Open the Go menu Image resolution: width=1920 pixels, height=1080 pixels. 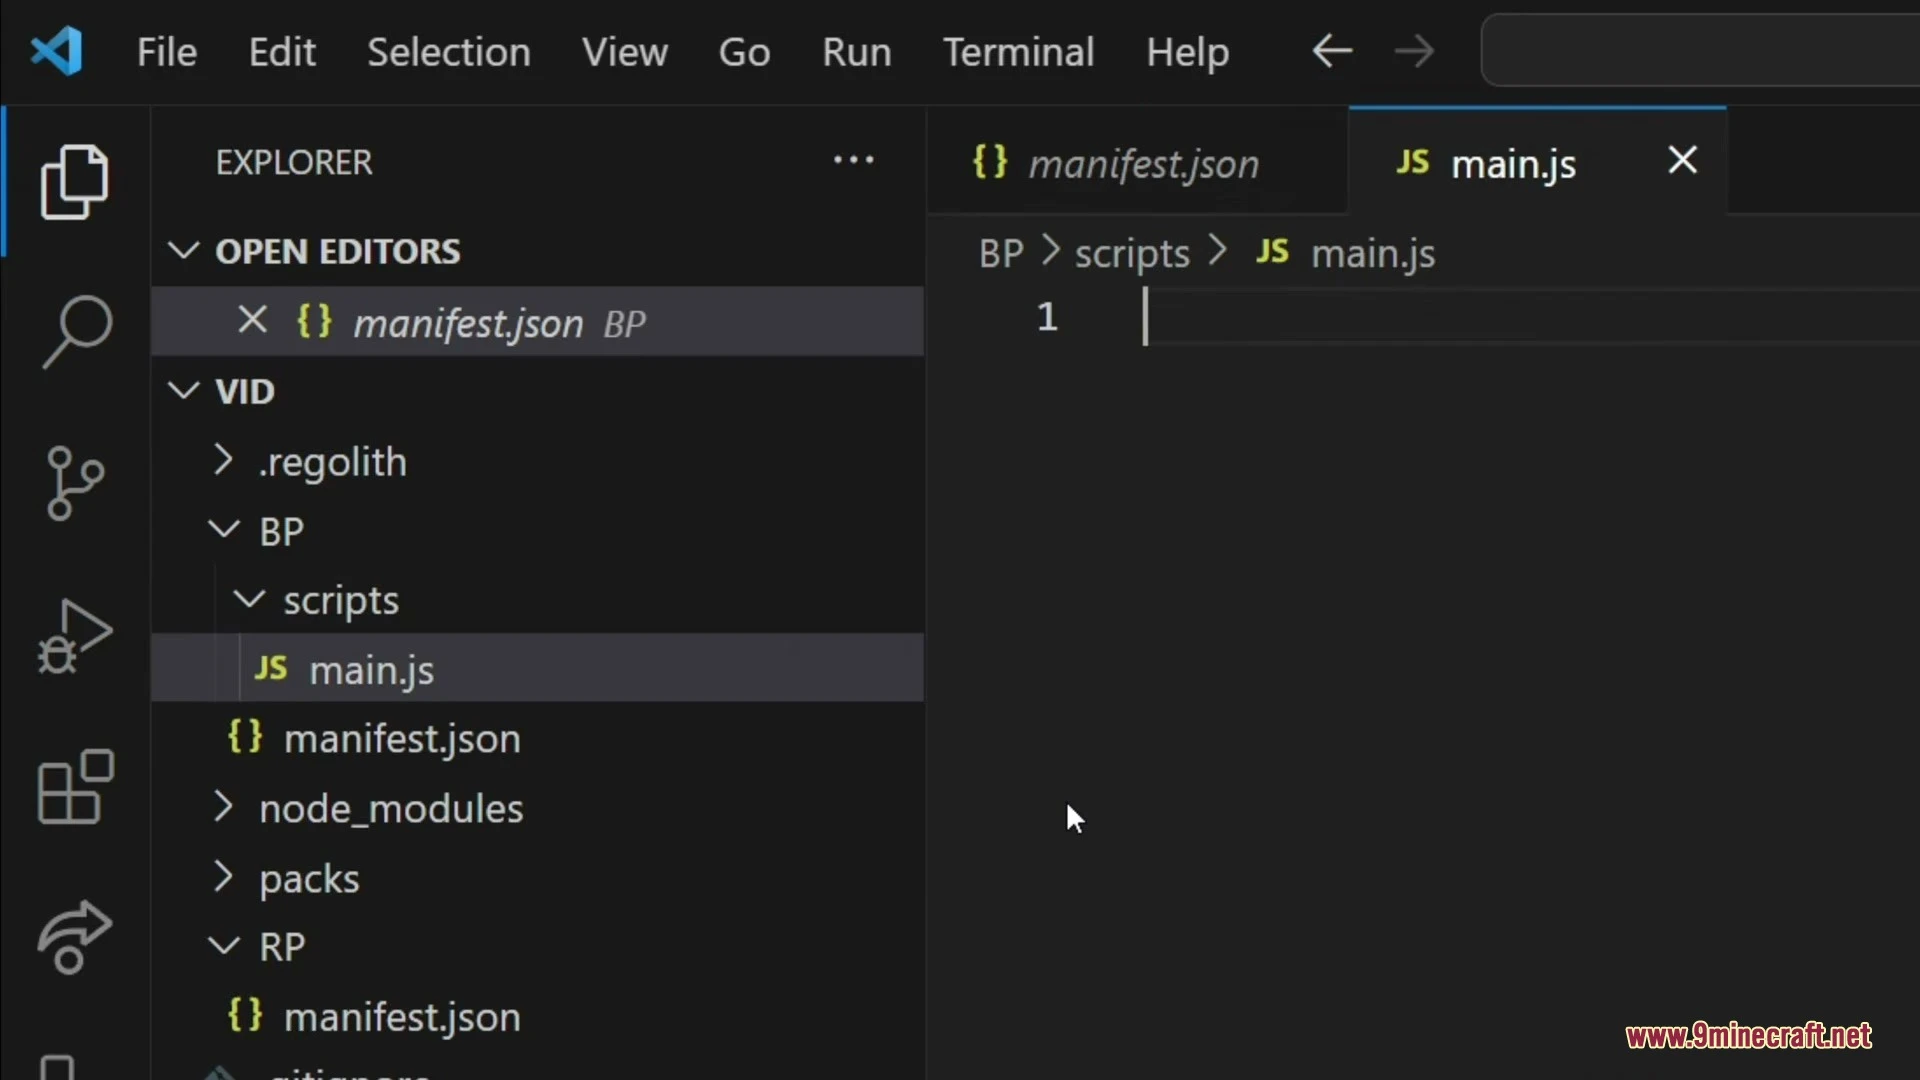pos(744,51)
